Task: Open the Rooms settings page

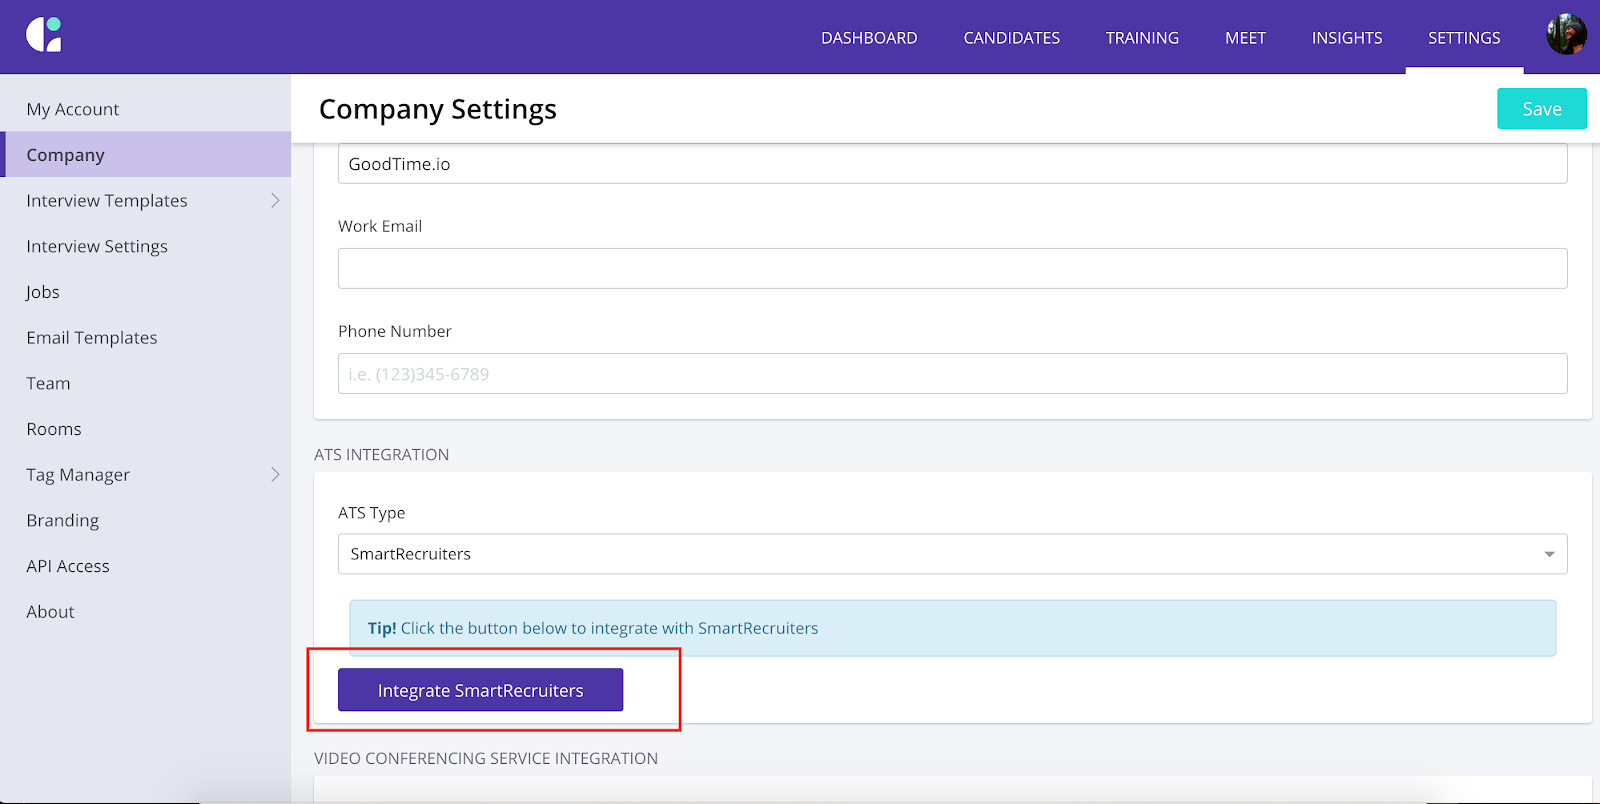Action: click(54, 429)
